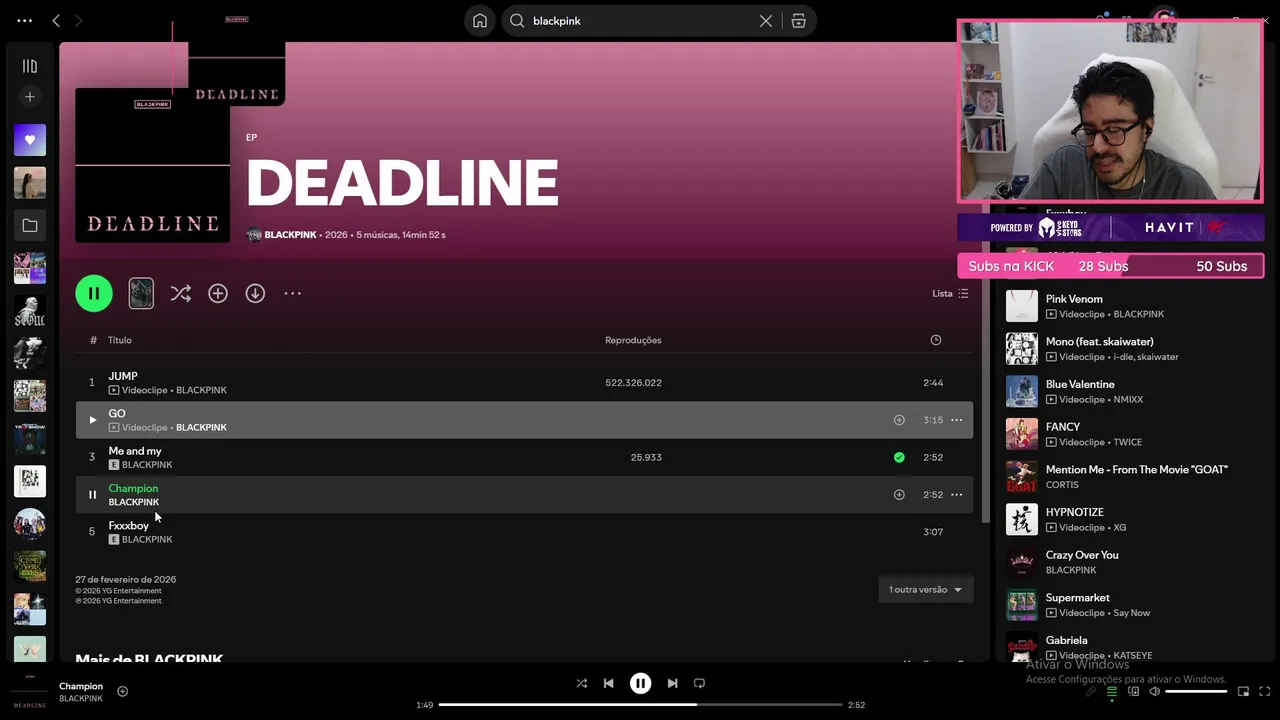The height and width of the screenshot is (720, 1280).
Task: Select the JUMP track row
Action: [524, 383]
